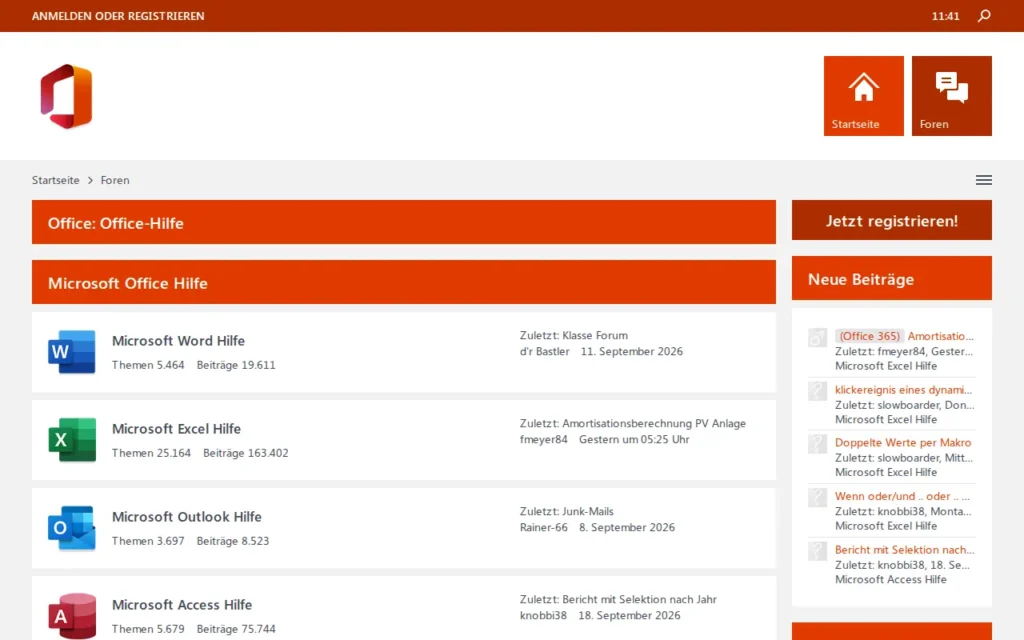Click text Beiträge 8.523

coord(232,541)
